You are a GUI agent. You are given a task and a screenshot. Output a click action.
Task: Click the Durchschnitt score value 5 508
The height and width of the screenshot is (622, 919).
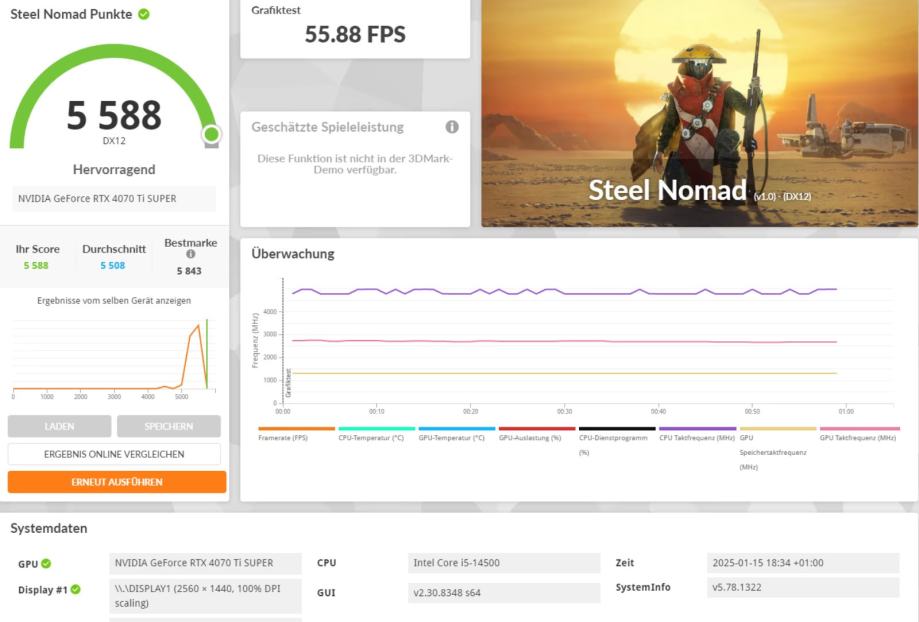[x=113, y=266]
